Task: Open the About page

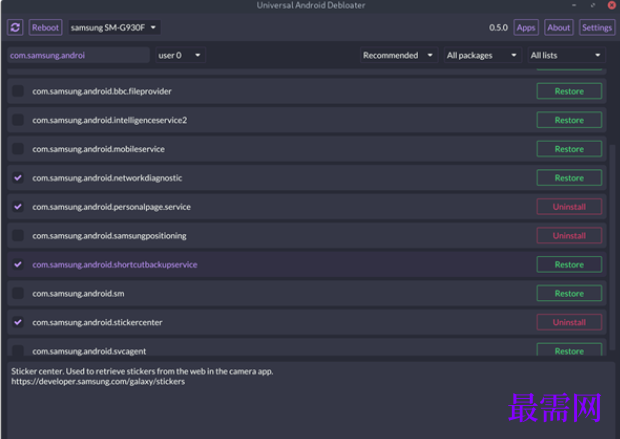Action: point(559,27)
